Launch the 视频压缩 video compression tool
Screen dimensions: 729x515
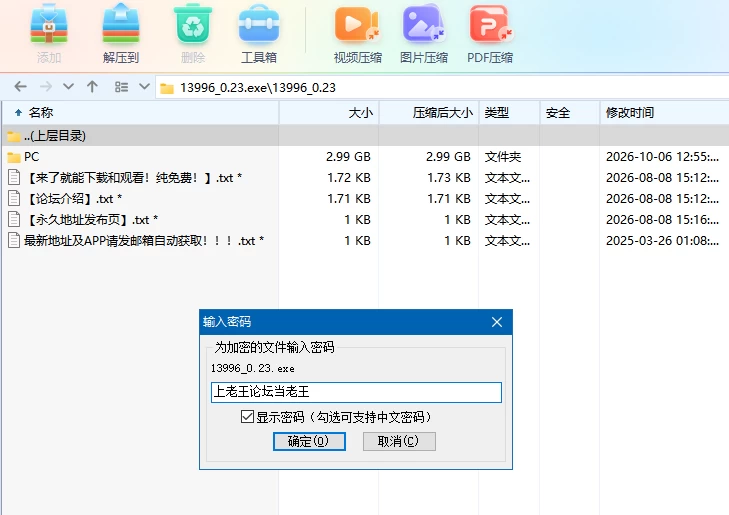[x=357, y=24]
